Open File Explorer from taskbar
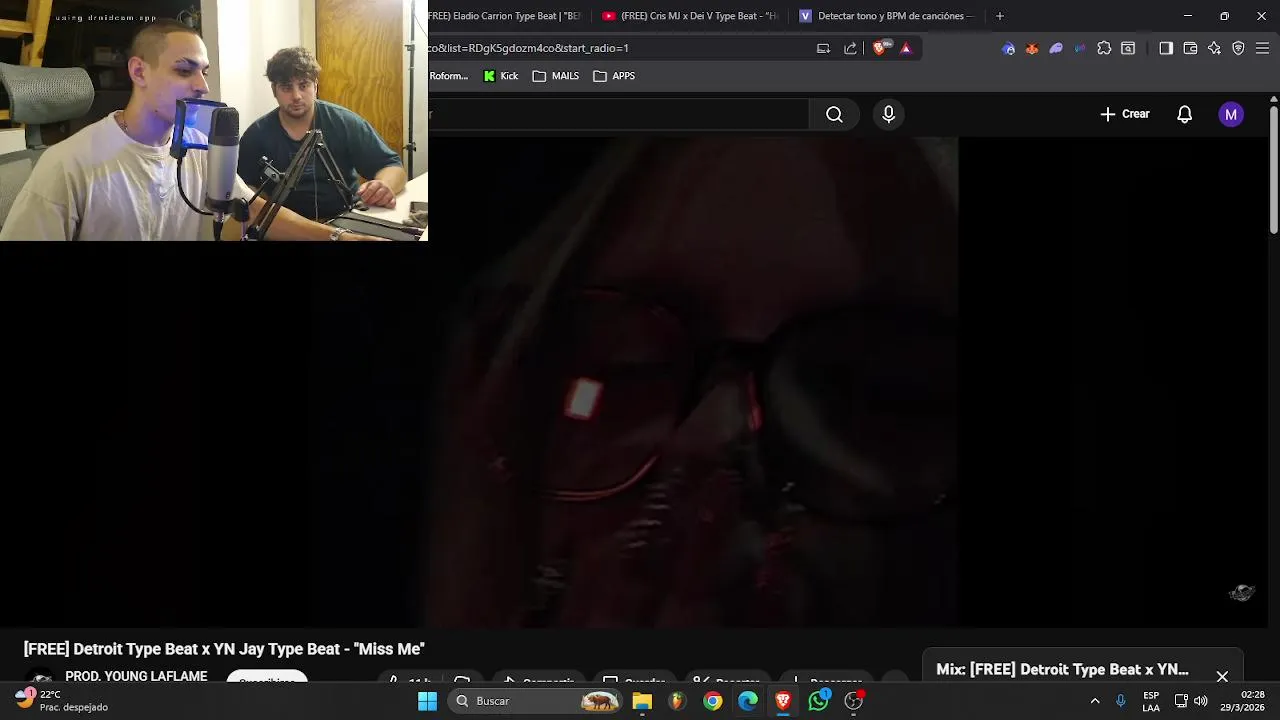The width and height of the screenshot is (1280, 720). point(642,701)
